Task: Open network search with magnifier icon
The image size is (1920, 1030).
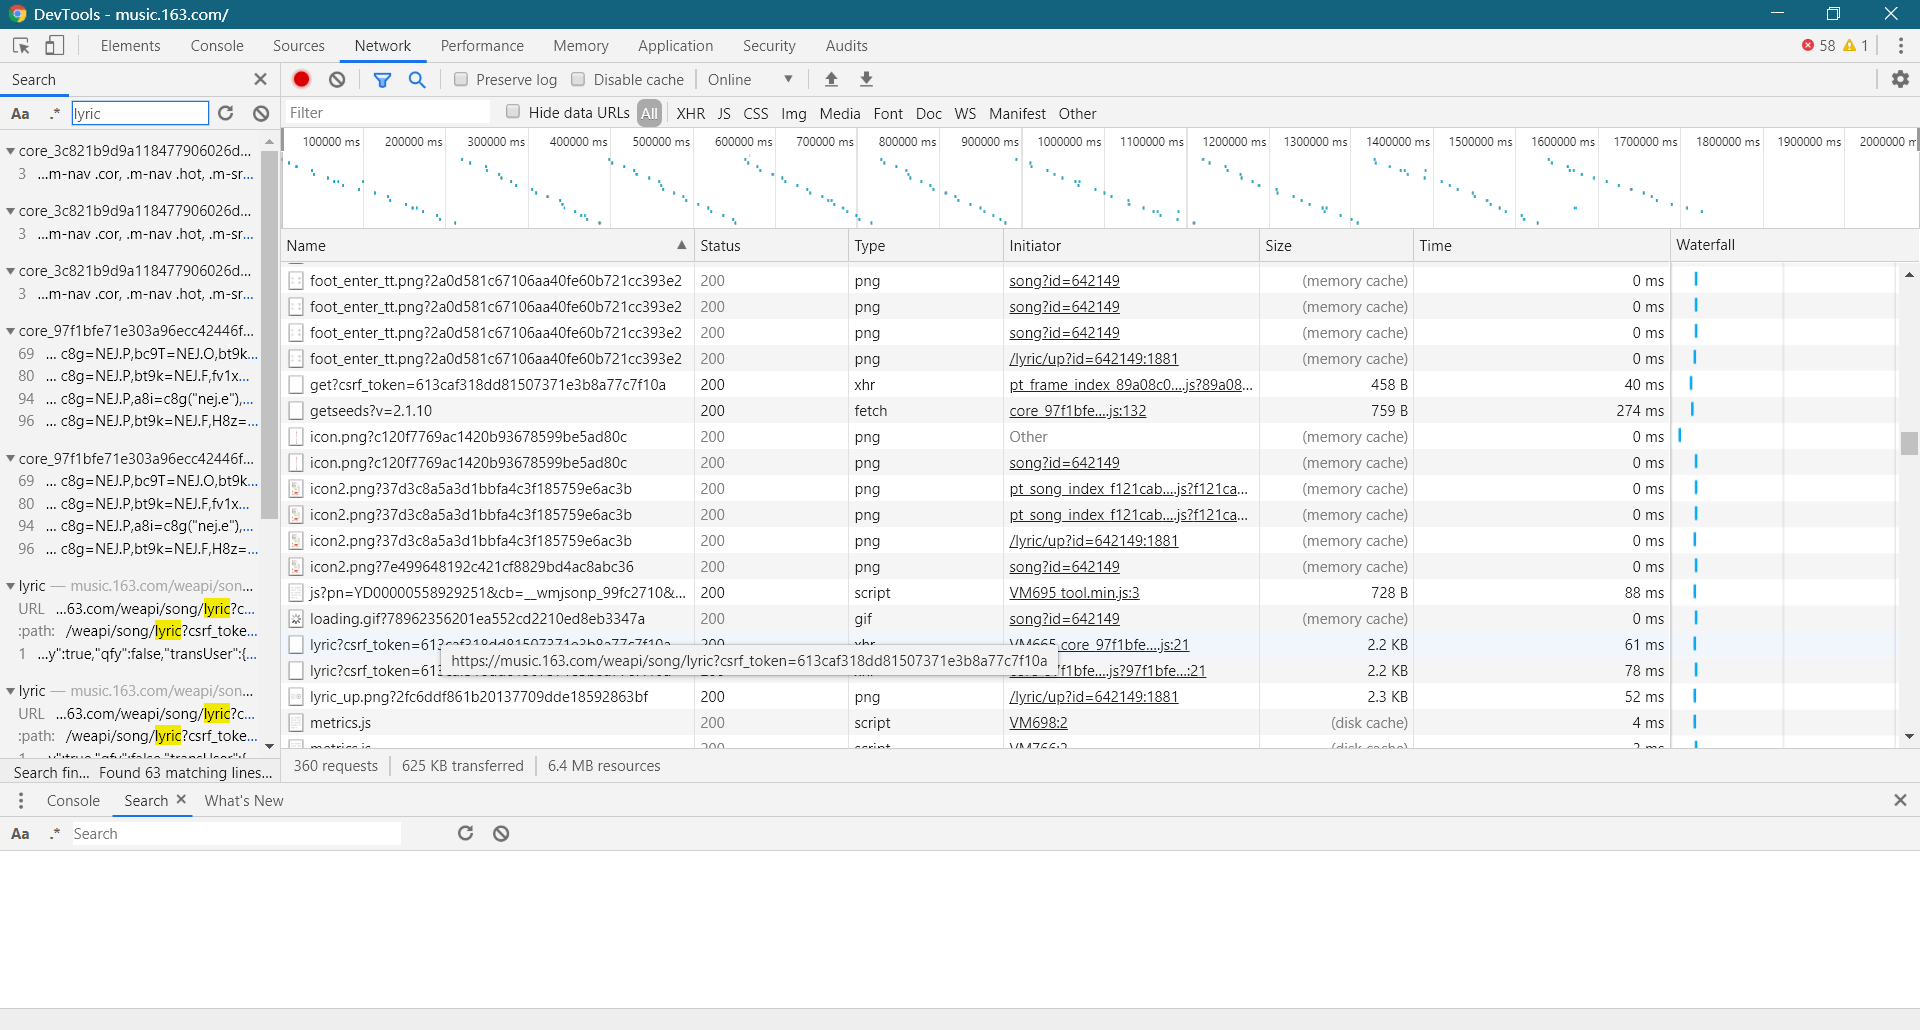Action: (x=417, y=79)
